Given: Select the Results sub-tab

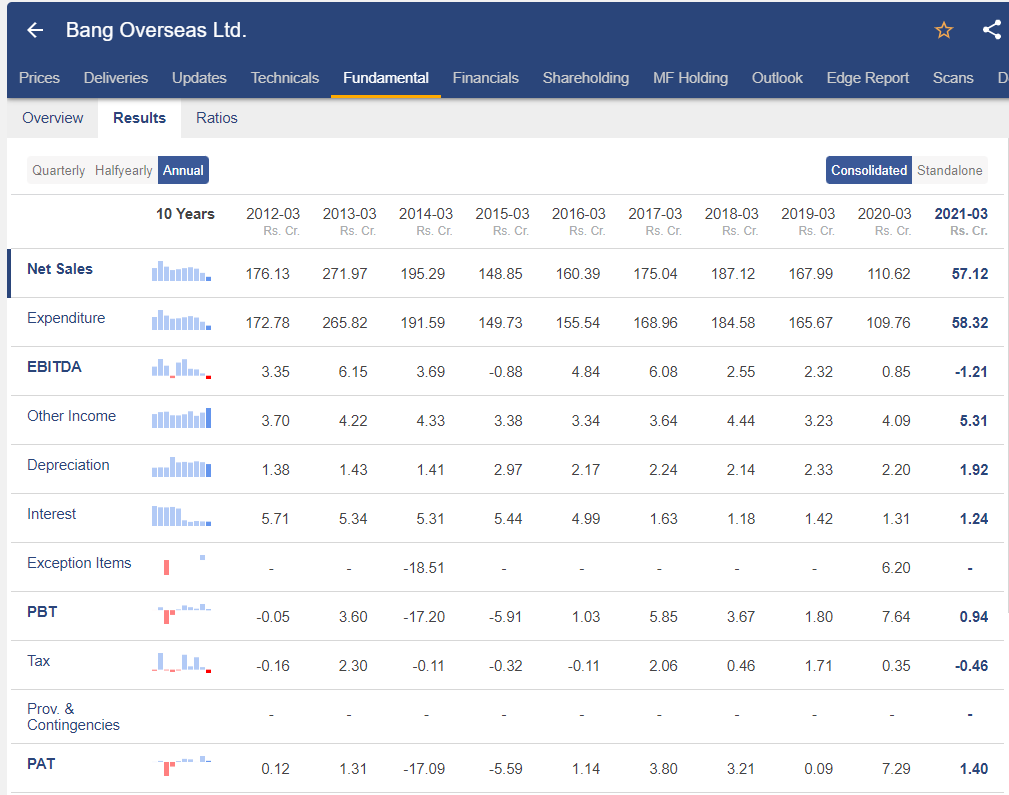Looking at the screenshot, I should 140,118.
